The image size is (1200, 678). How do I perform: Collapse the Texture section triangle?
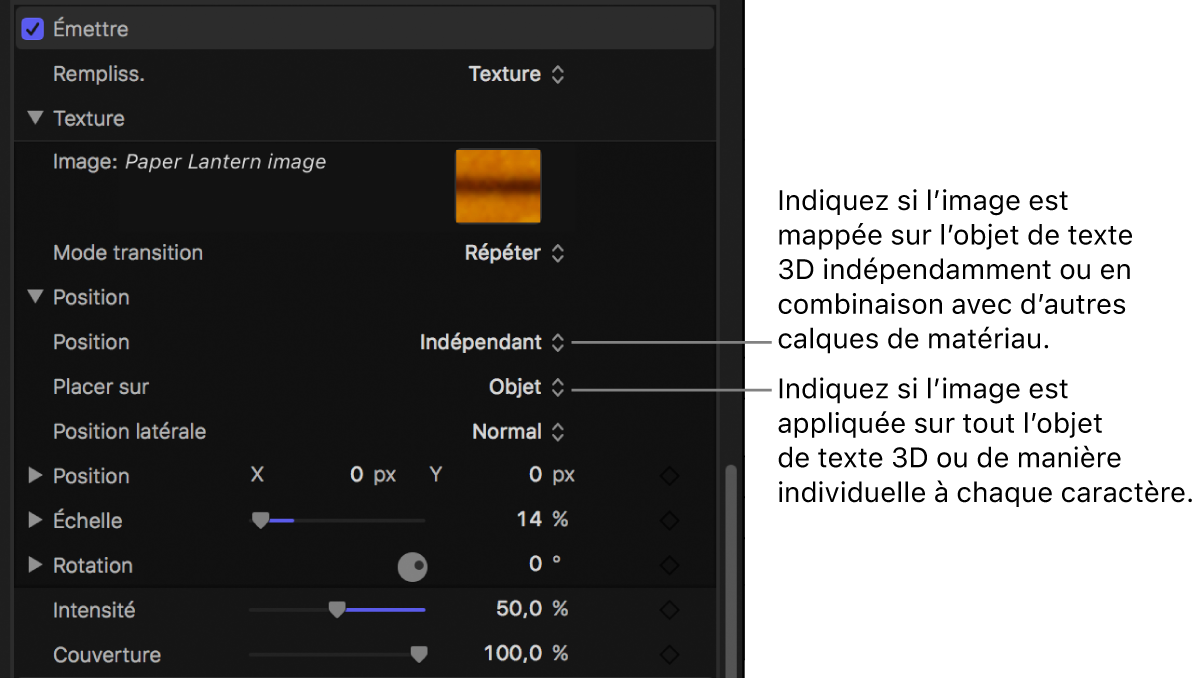point(35,118)
